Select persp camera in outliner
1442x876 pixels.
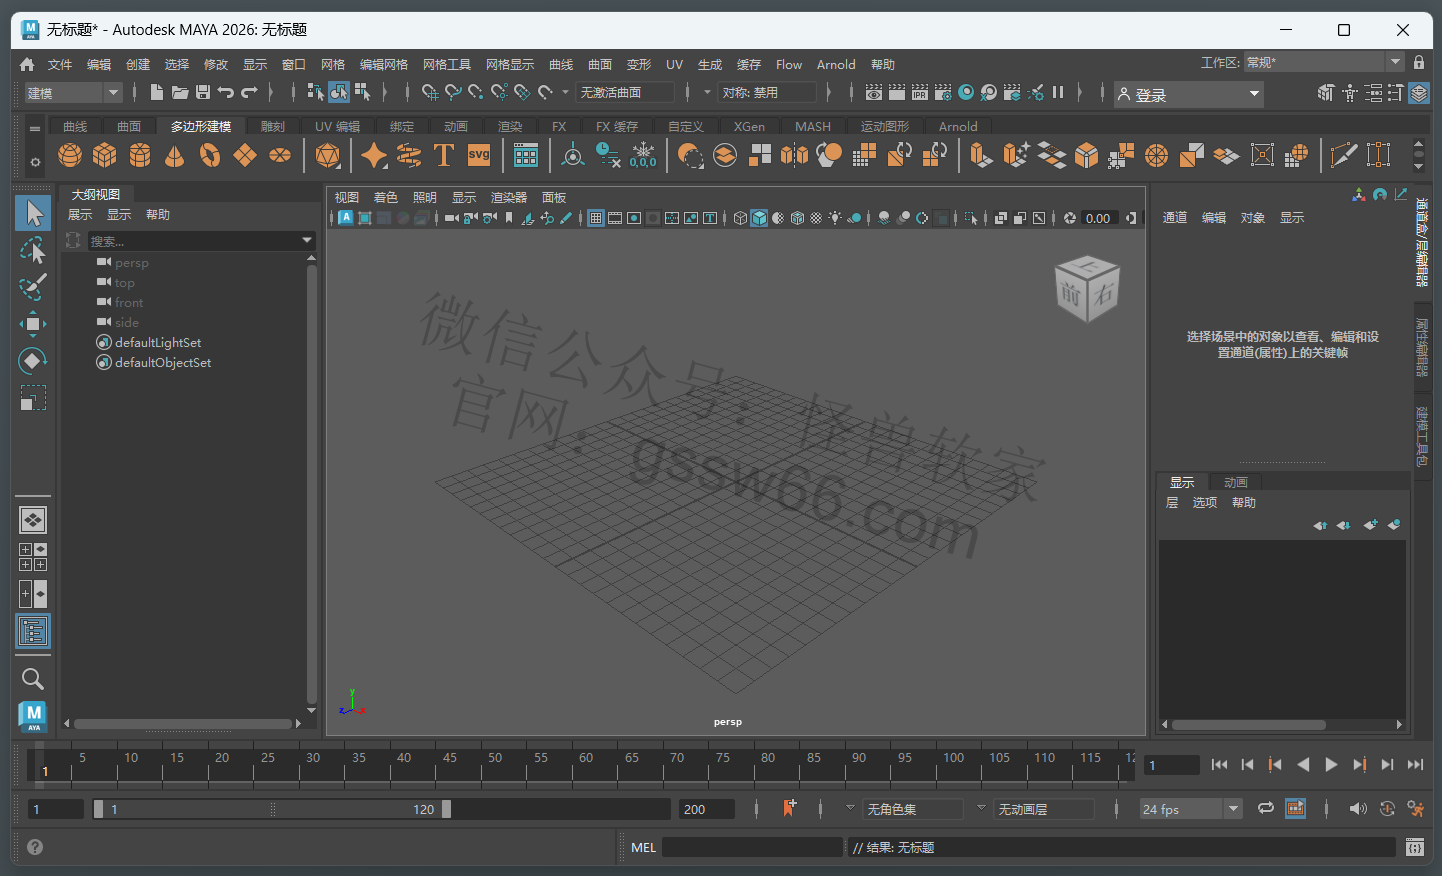(131, 263)
